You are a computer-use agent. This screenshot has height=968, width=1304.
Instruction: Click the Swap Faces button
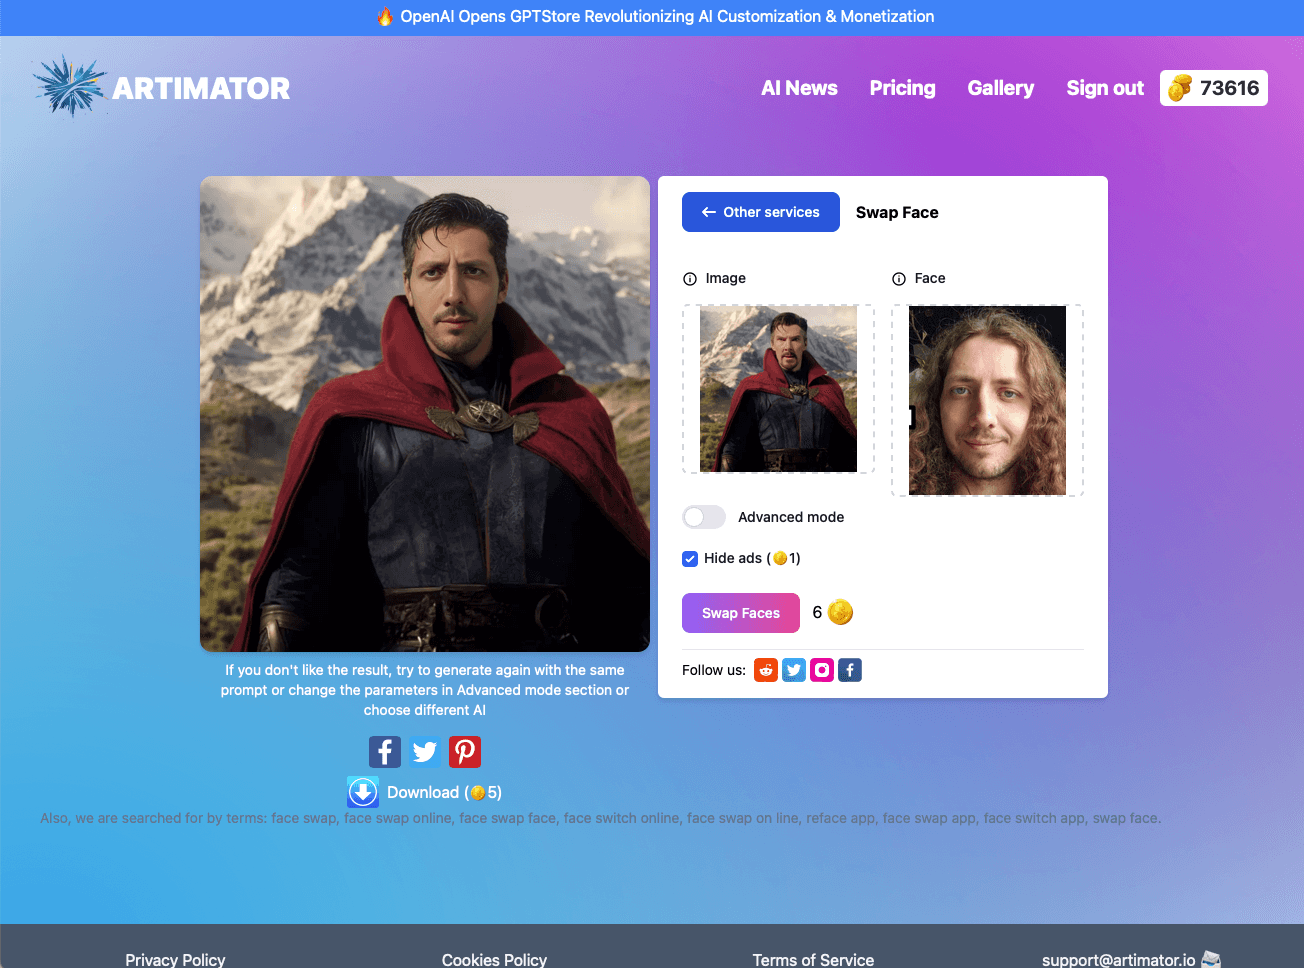pos(741,613)
